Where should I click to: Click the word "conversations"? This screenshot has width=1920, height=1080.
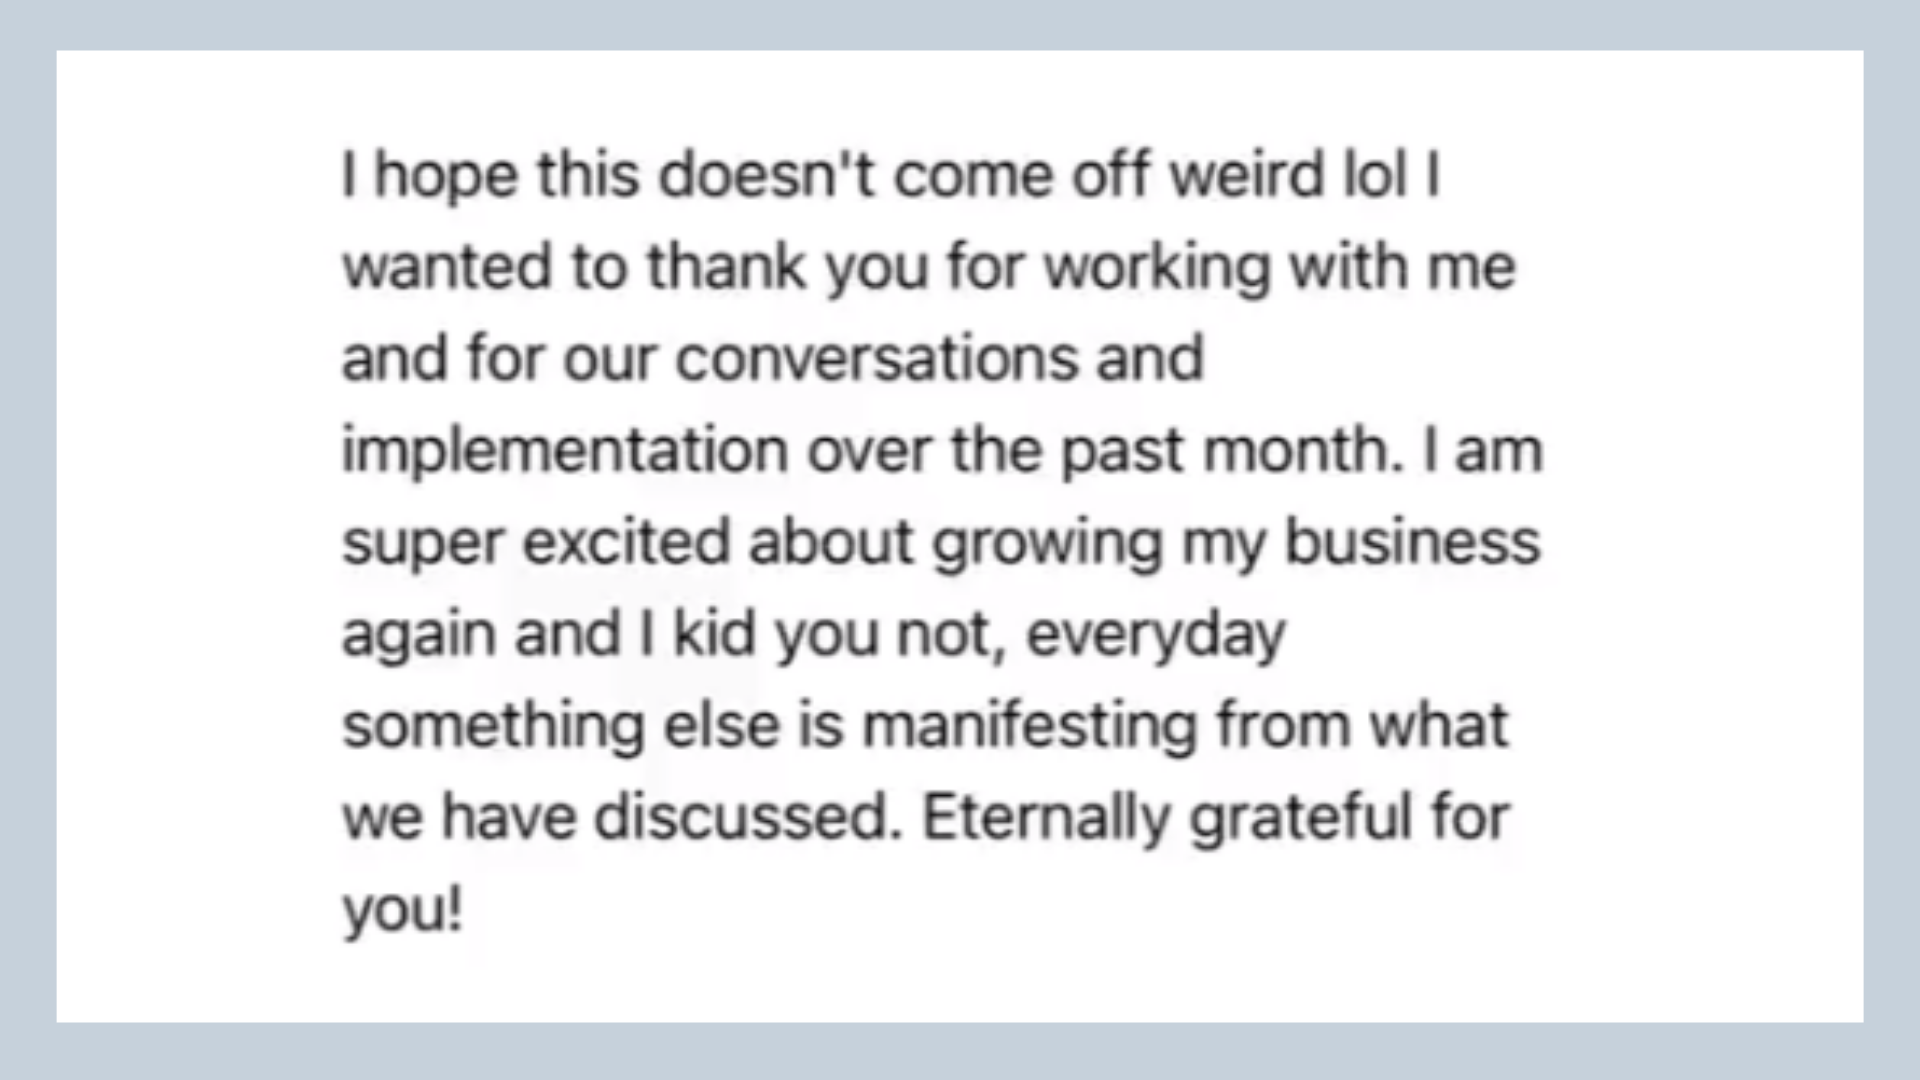pyautogui.click(x=877, y=359)
